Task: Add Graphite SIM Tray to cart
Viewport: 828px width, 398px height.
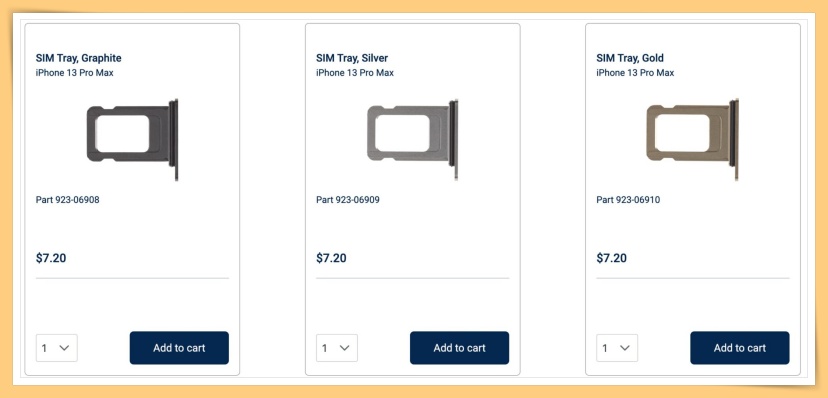Action: click(179, 348)
